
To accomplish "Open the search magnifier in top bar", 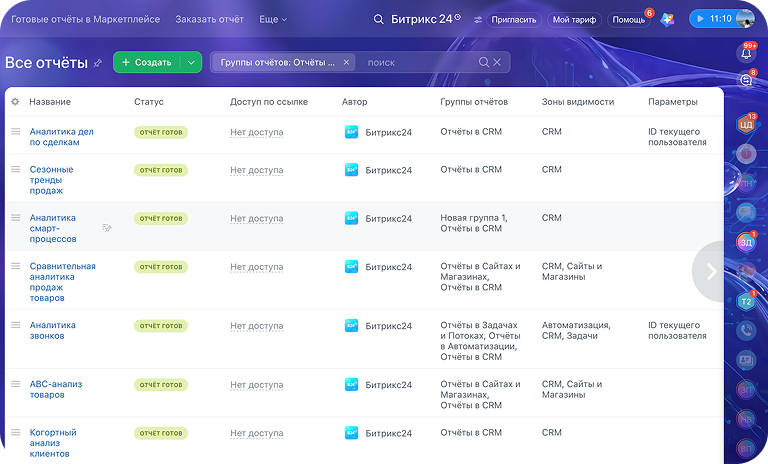I will click(378, 20).
